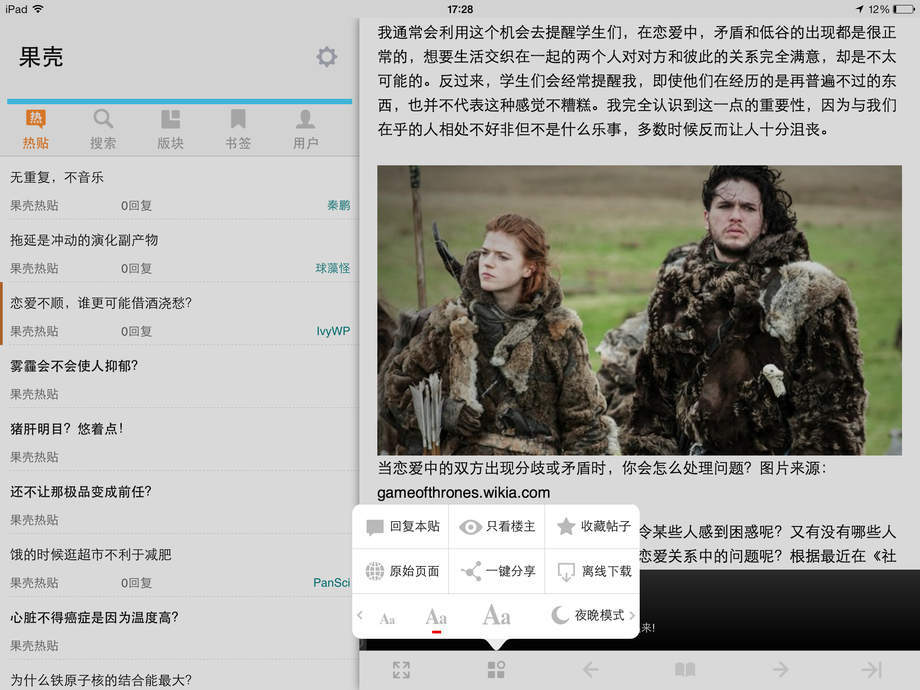Select 一键分享 share option
This screenshot has width=920, height=690.
[x=496, y=572]
